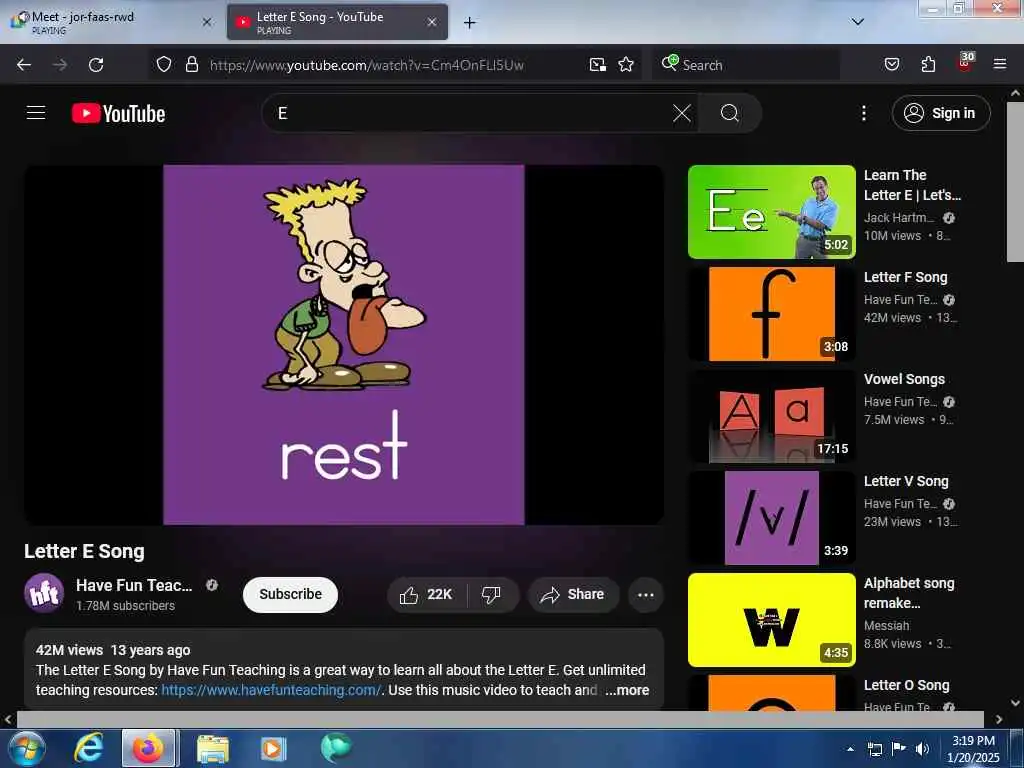Click the YouTube search magnifier button
Viewport: 1024px width, 768px height.
click(729, 113)
